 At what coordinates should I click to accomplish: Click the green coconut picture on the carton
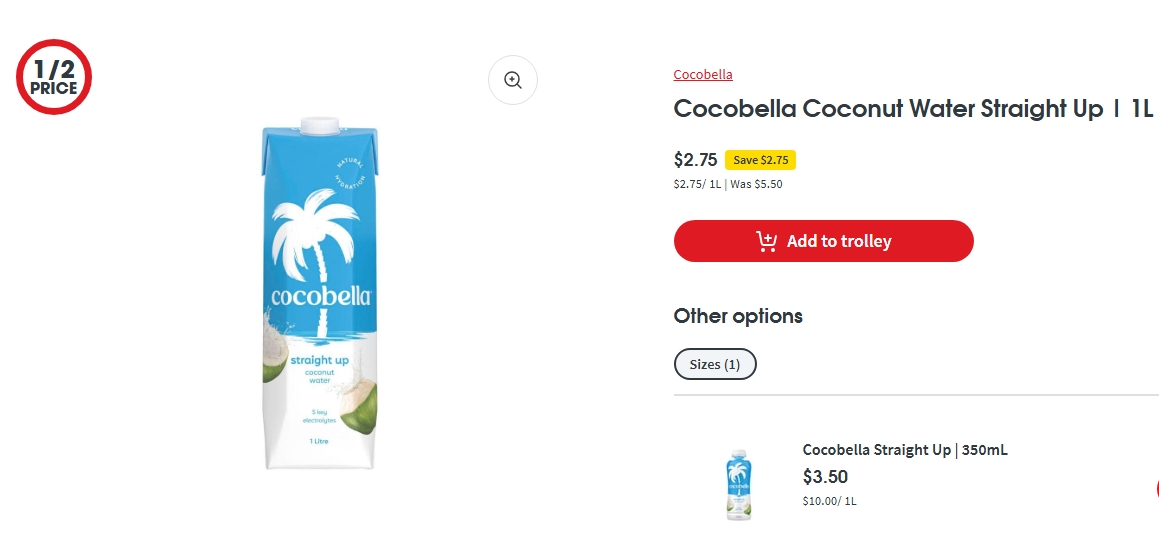(359, 405)
